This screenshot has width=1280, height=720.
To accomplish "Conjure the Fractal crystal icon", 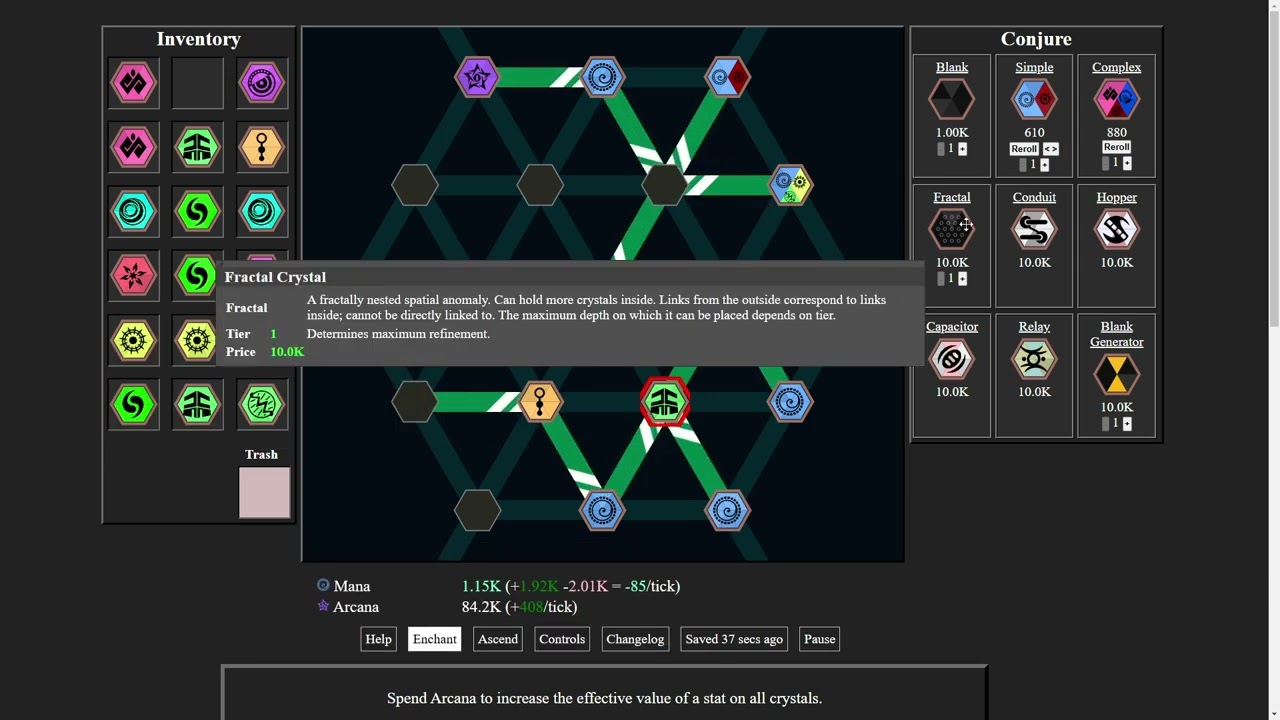I will [x=952, y=230].
